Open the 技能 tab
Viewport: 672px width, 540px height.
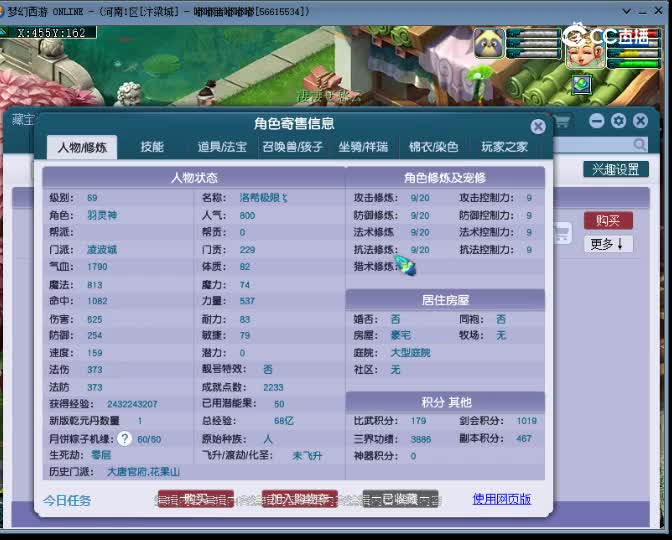point(152,147)
